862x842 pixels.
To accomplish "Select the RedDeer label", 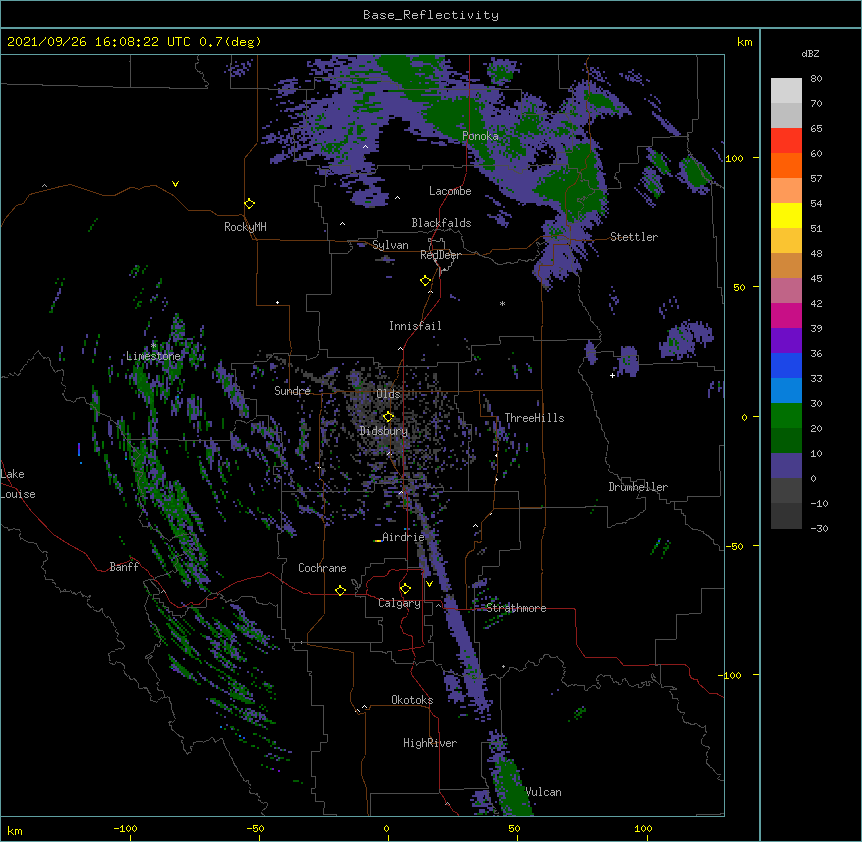I will click(x=440, y=255).
